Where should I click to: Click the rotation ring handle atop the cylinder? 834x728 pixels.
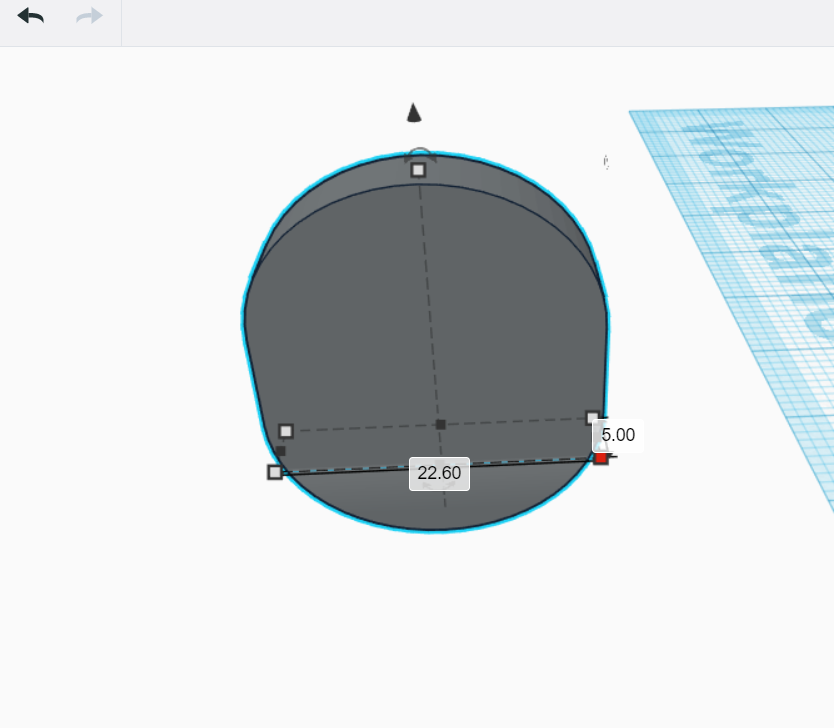click(x=418, y=151)
